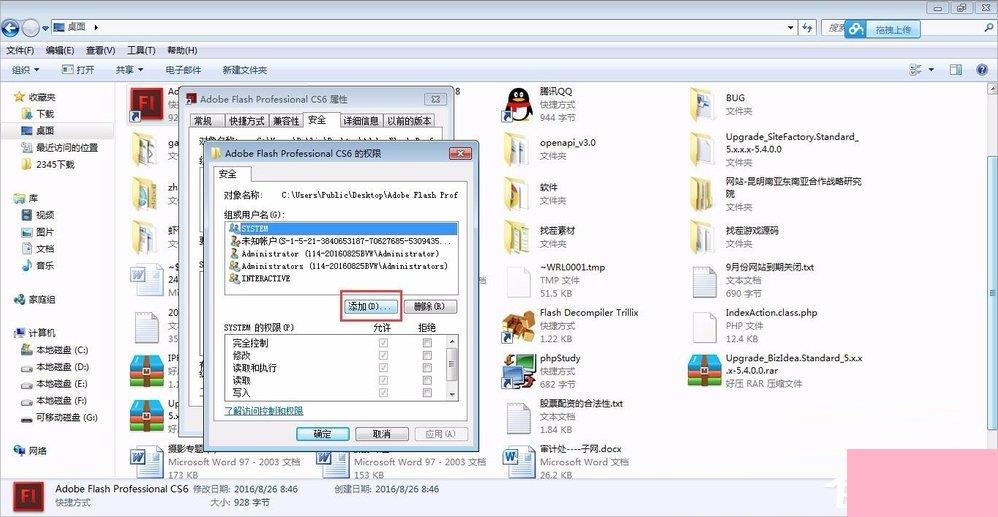Open the 文件(F) menu

pos(20,50)
